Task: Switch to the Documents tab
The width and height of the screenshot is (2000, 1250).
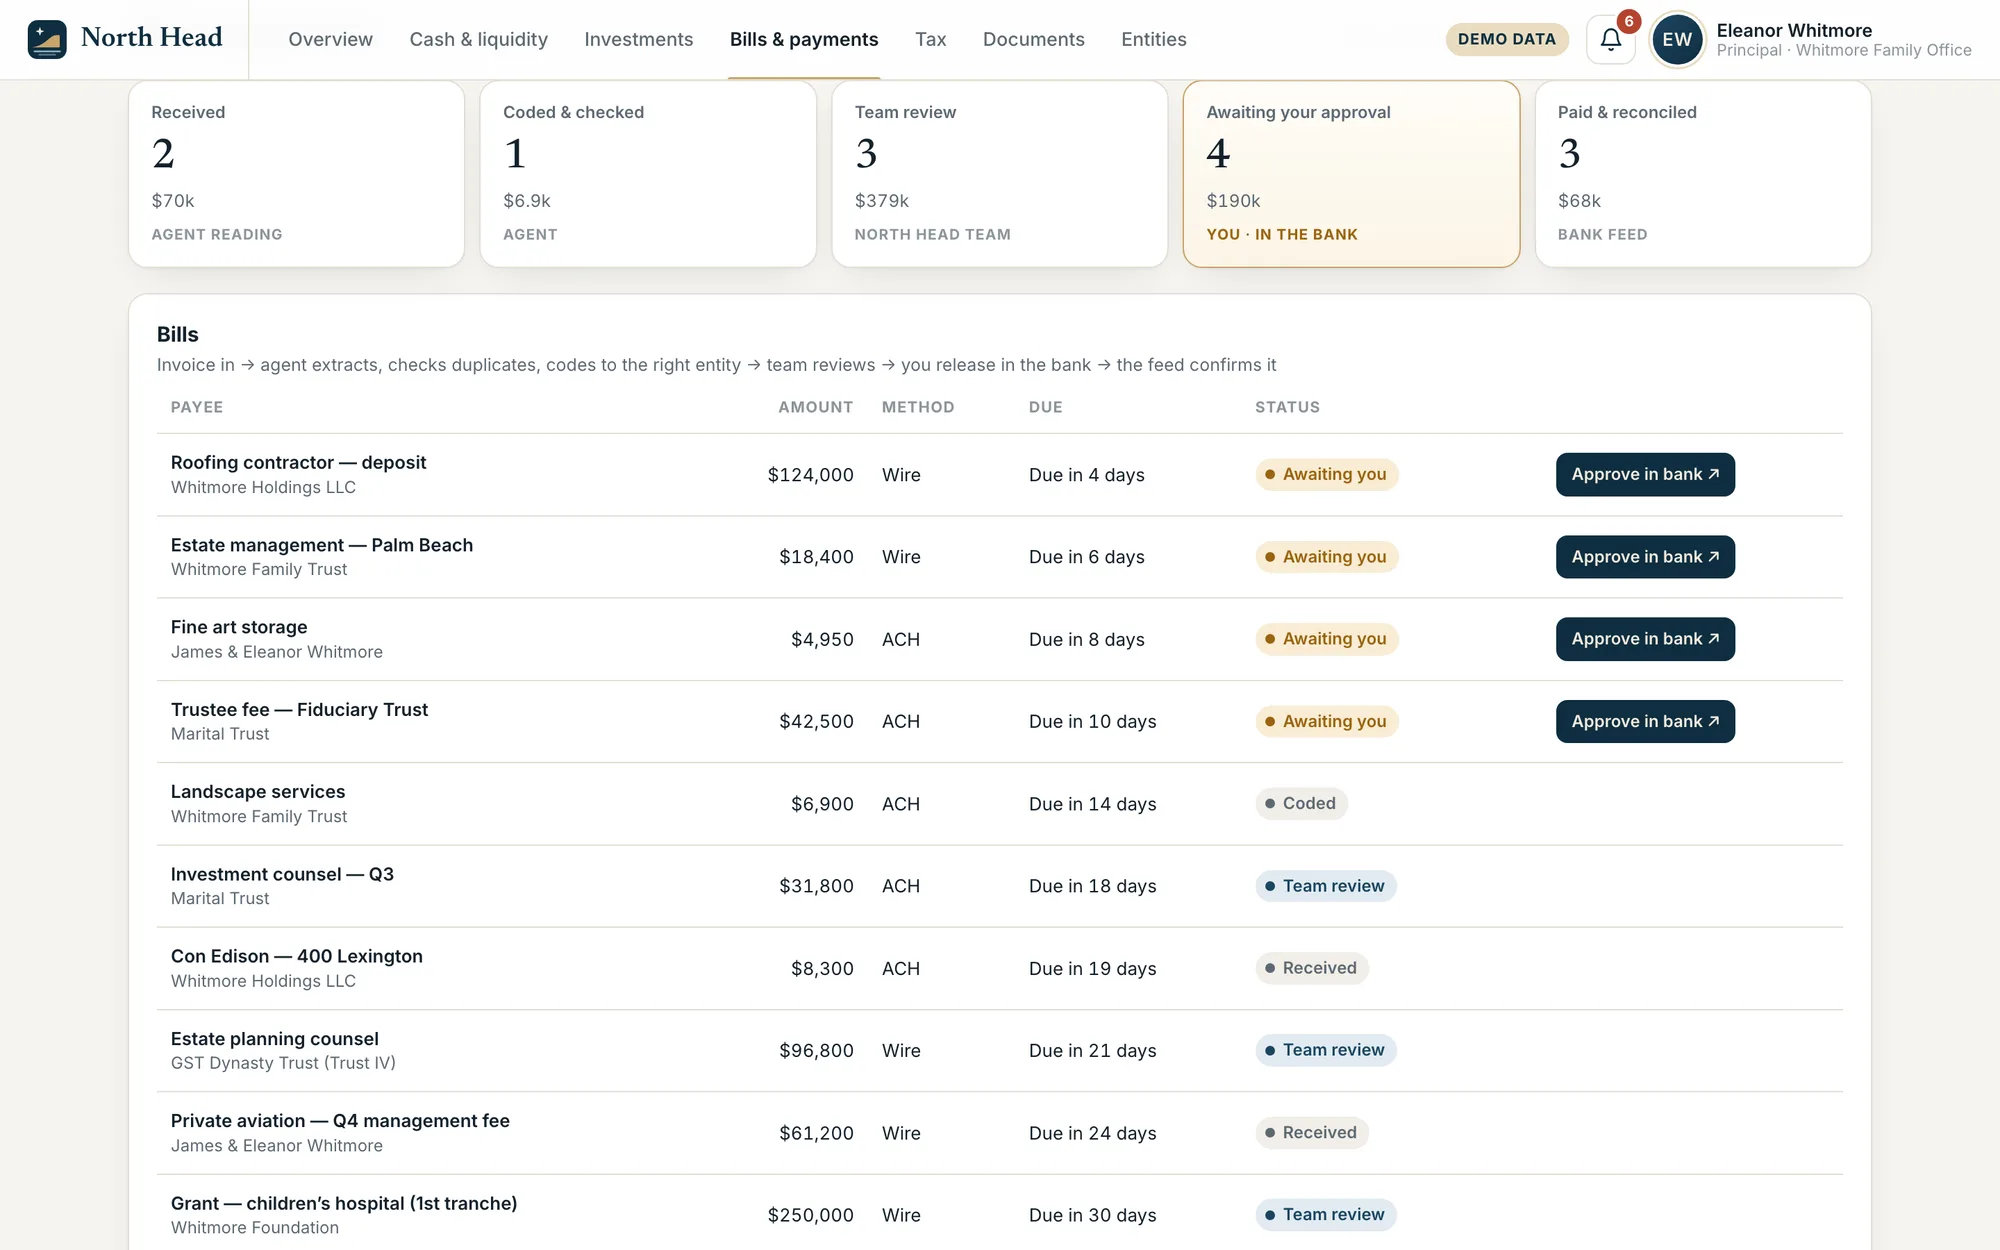Action: pos(1033,39)
